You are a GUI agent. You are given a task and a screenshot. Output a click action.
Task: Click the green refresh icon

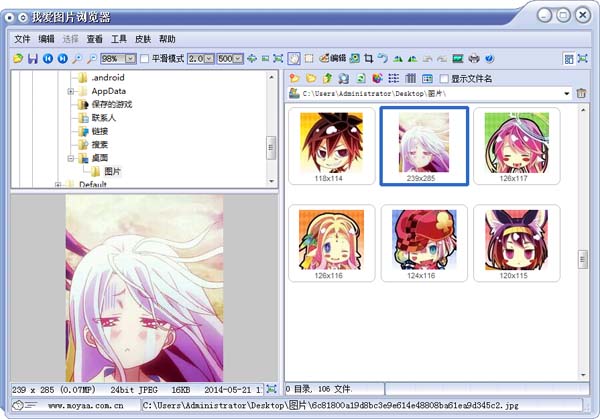coord(360,78)
